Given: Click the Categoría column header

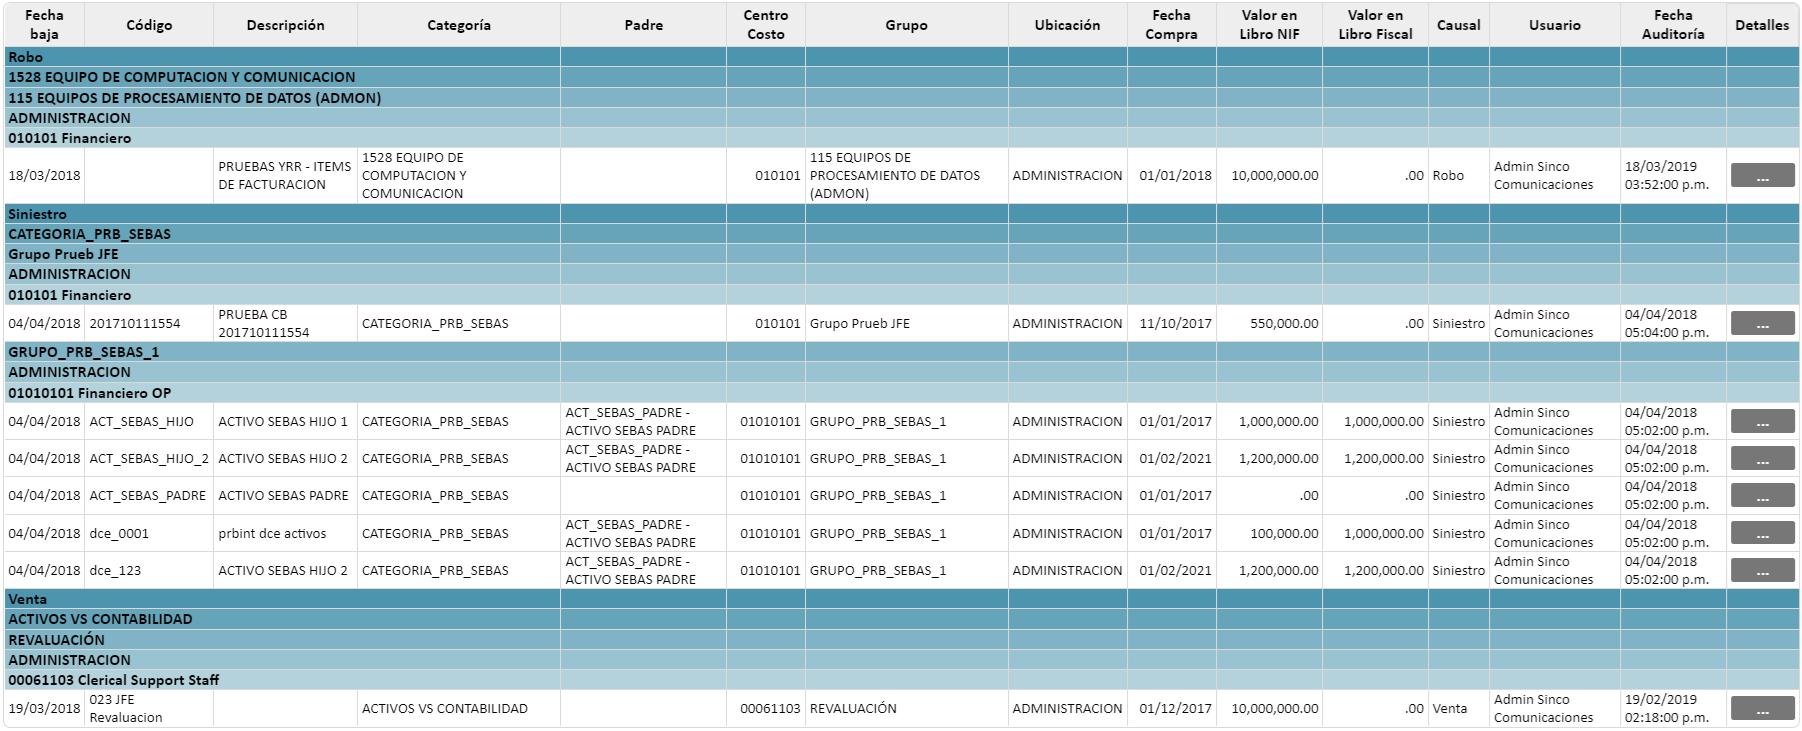Looking at the screenshot, I should coord(459,24).
